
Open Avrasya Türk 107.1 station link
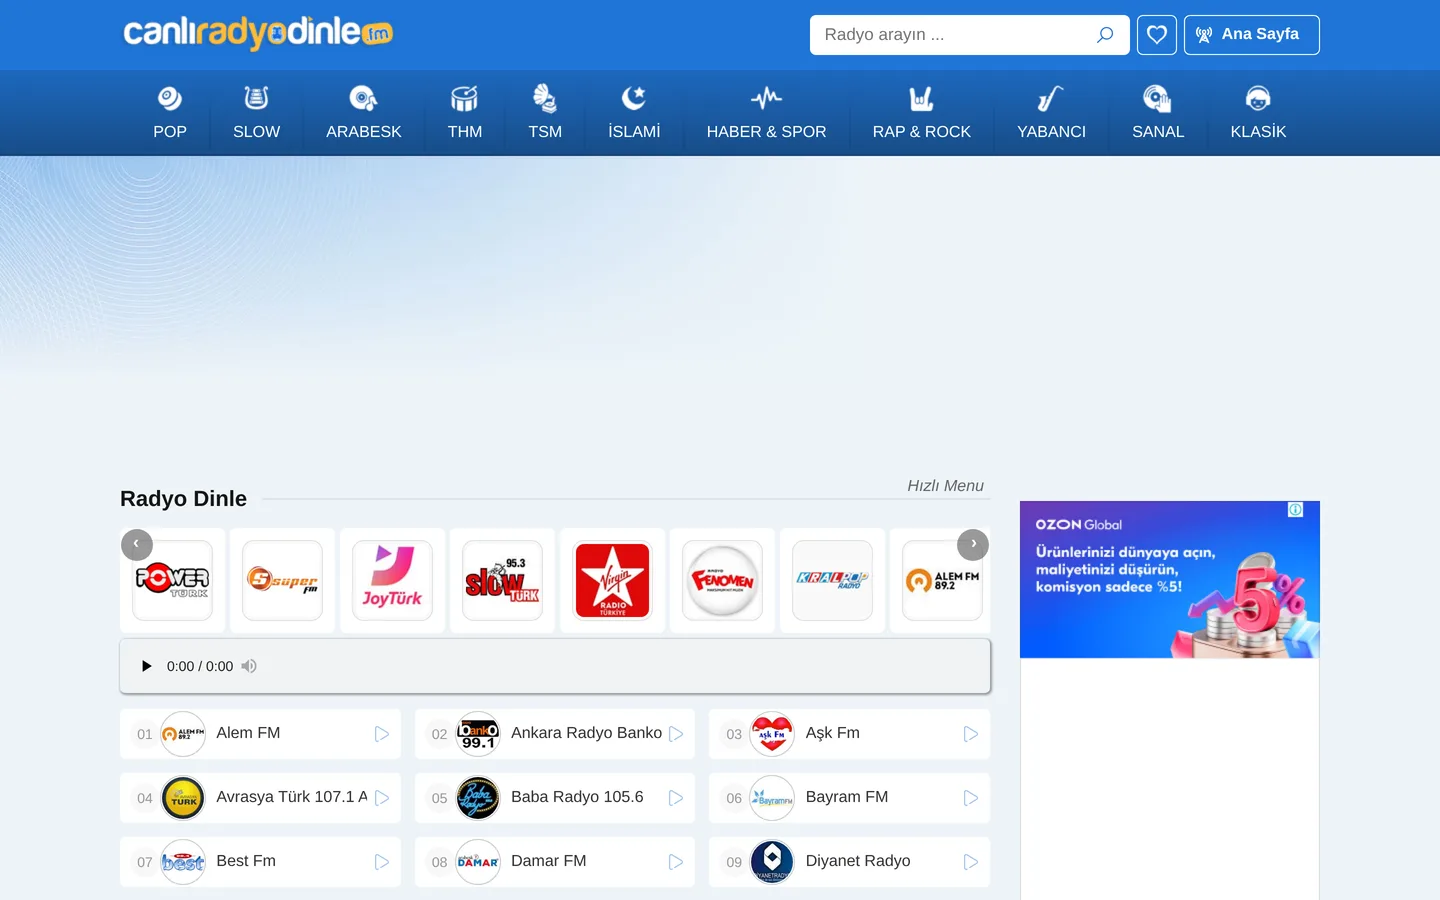pos(292,797)
